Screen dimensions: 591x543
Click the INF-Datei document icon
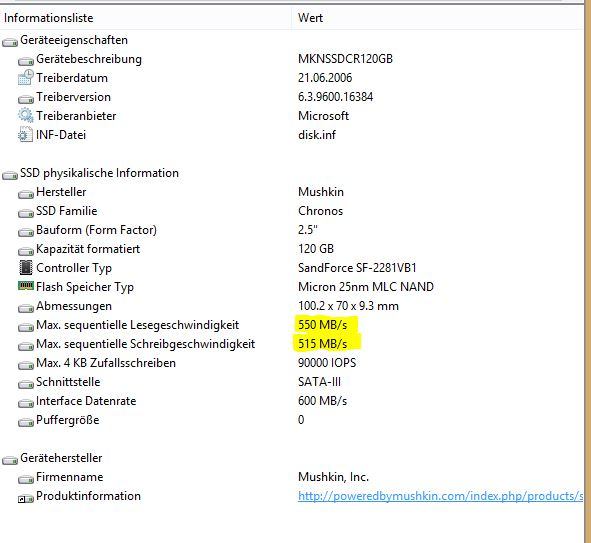(x=25, y=134)
